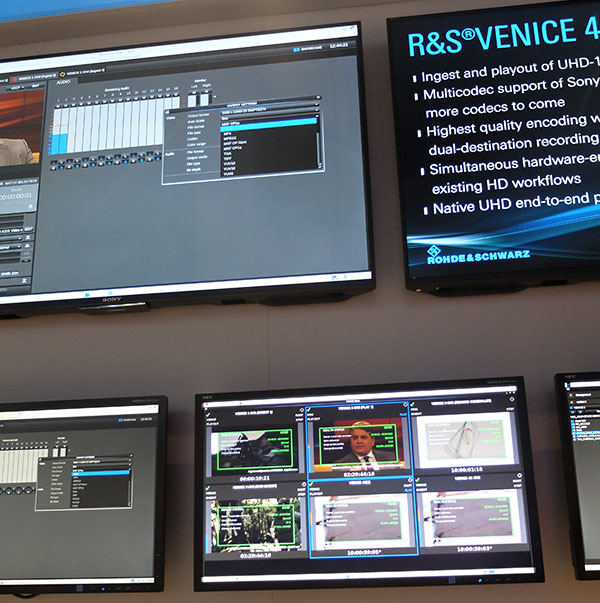Viewport: 600px width, 603px height.
Task: Open Output format dropdown on Sony monitor
Action: [x=270, y=111]
